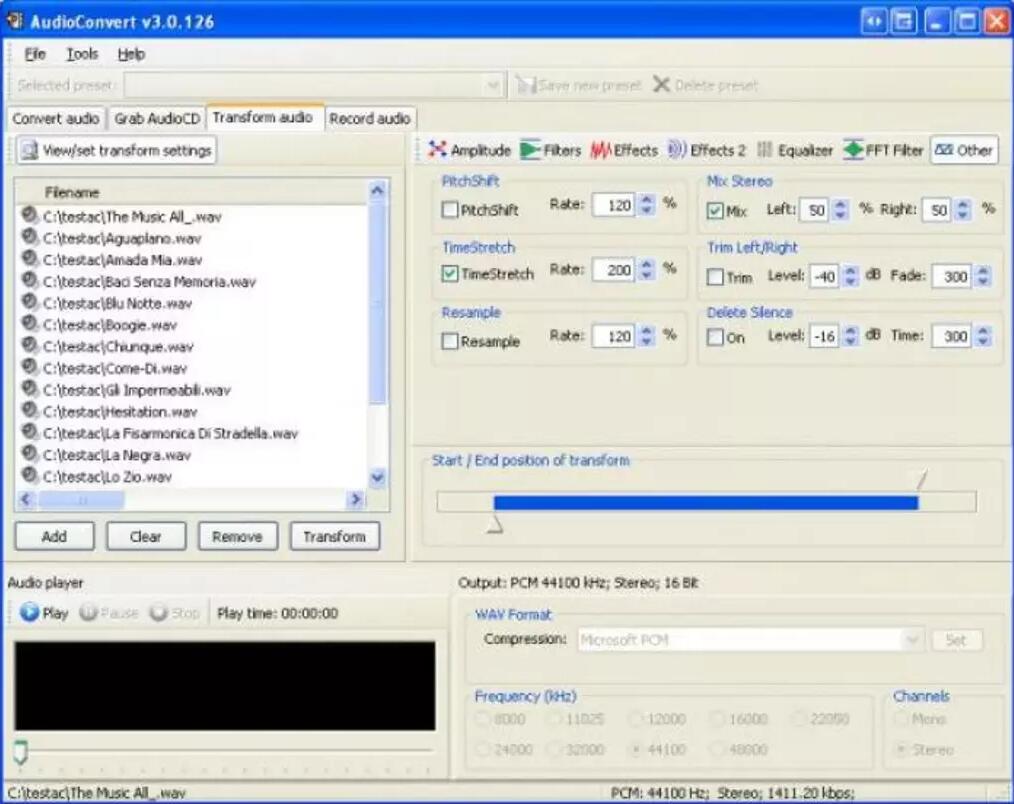Open the File menu
This screenshot has height=804, width=1014.
coord(35,54)
